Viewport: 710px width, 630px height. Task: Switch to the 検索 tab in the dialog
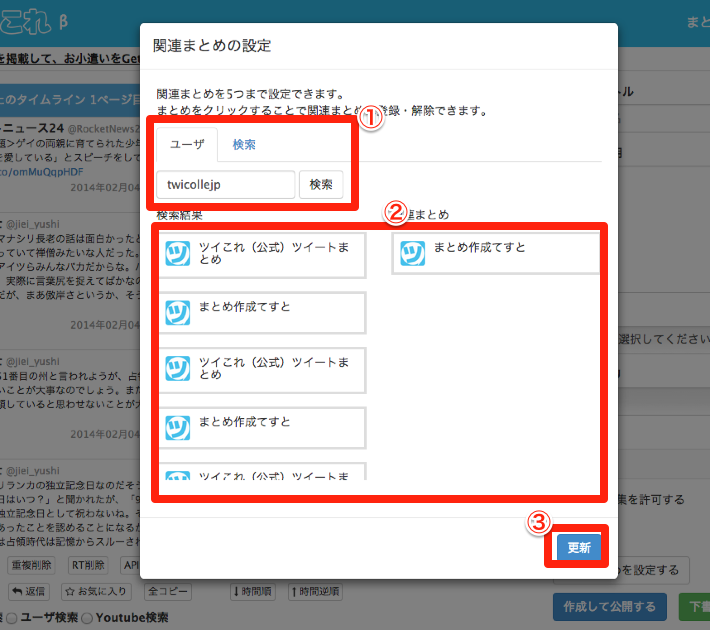tap(244, 144)
